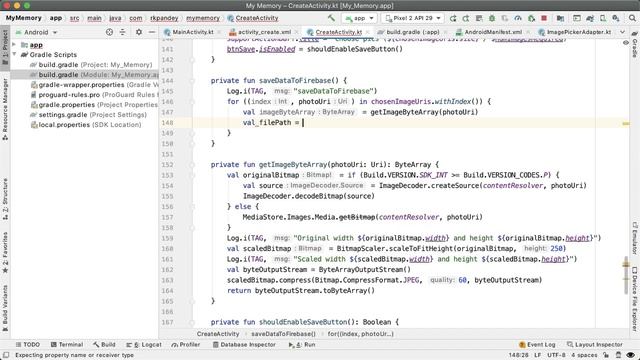Click the green Debug bug icon
The image size is (640, 360).
[492, 18]
